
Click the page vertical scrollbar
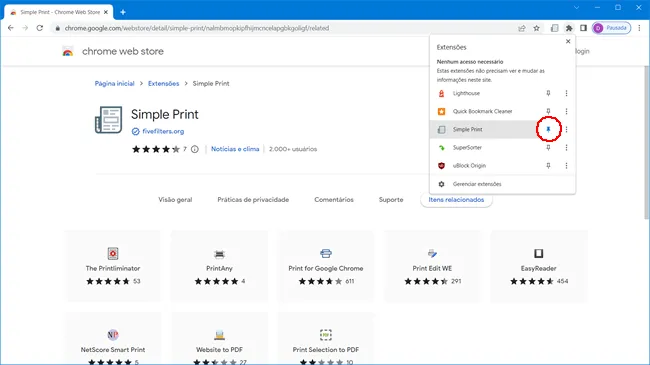coord(647,143)
